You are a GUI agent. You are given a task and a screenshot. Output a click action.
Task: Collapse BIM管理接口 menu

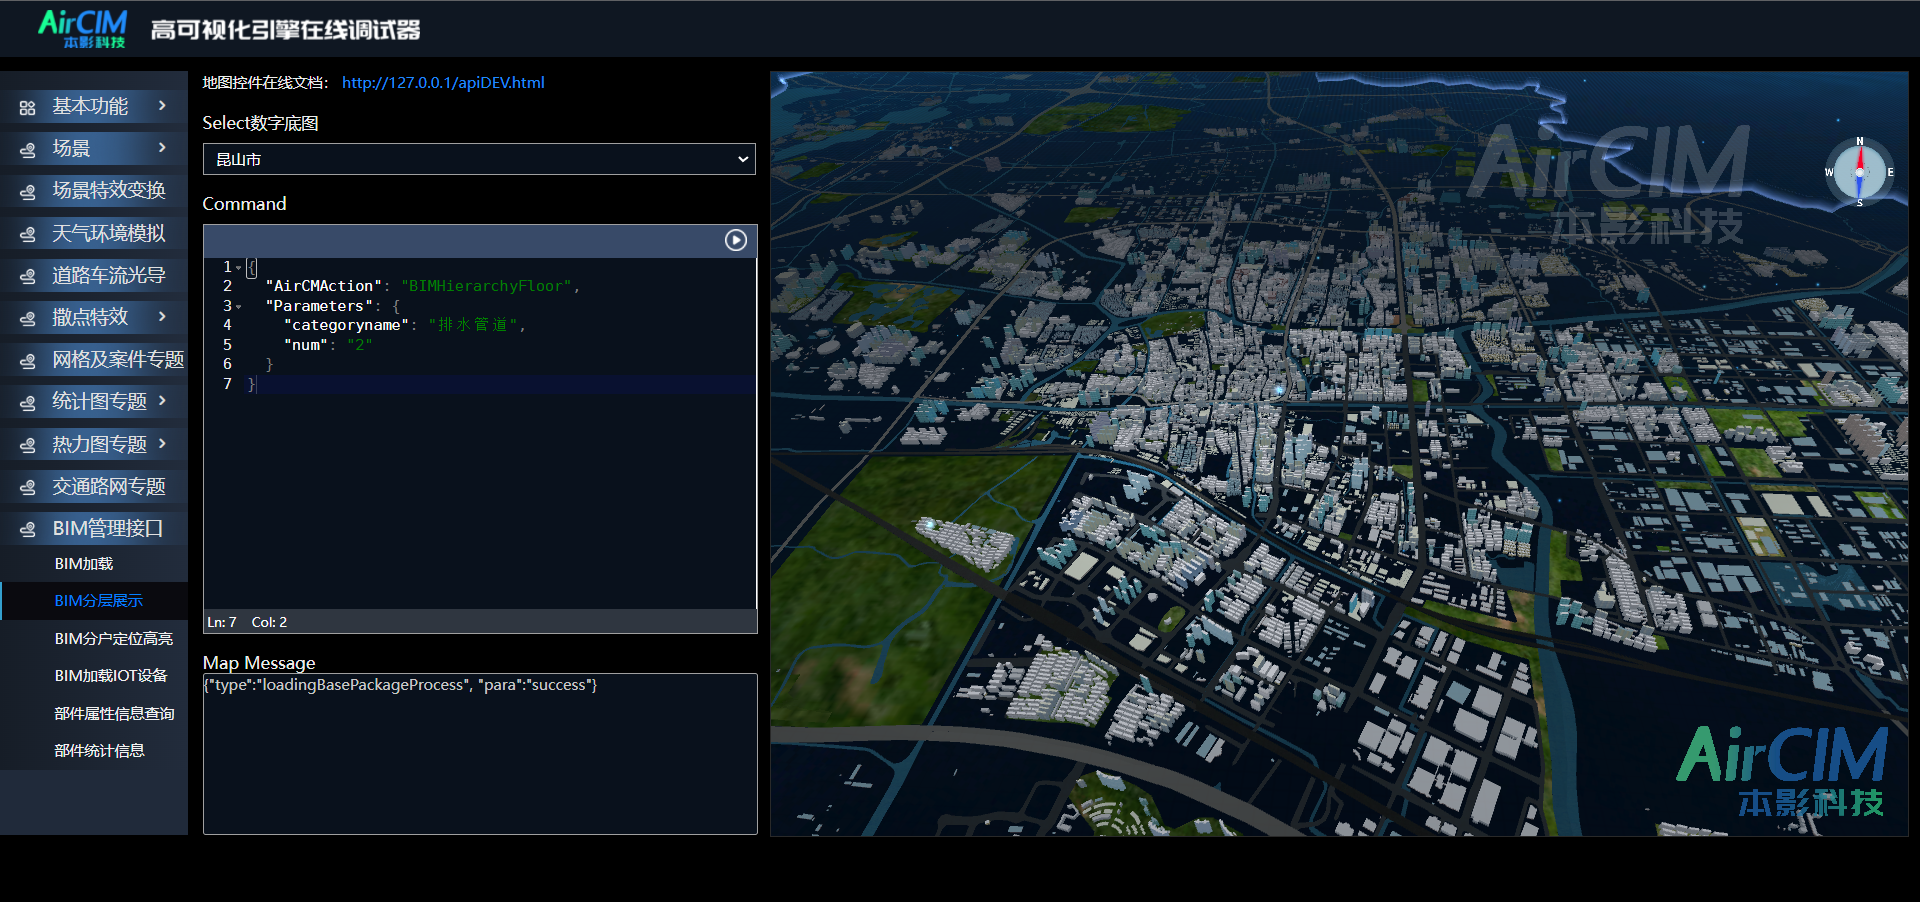click(94, 528)
